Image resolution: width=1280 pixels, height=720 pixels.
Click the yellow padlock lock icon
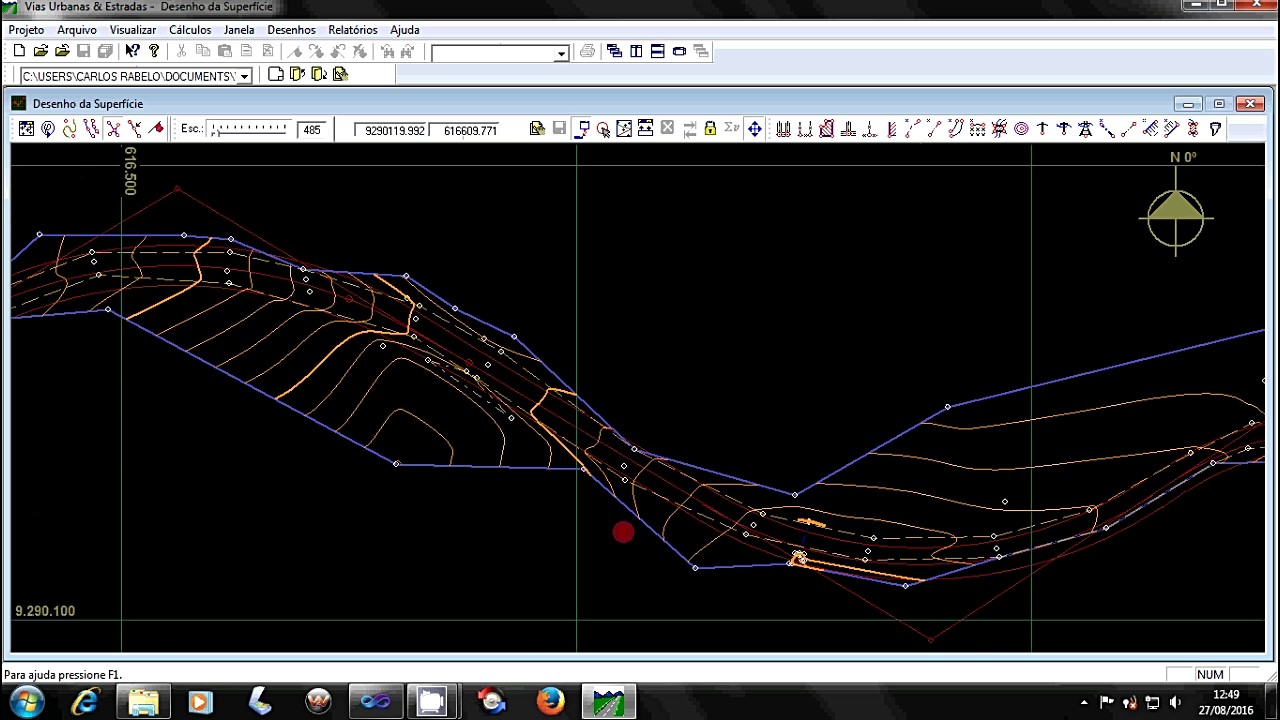[710, 129]
